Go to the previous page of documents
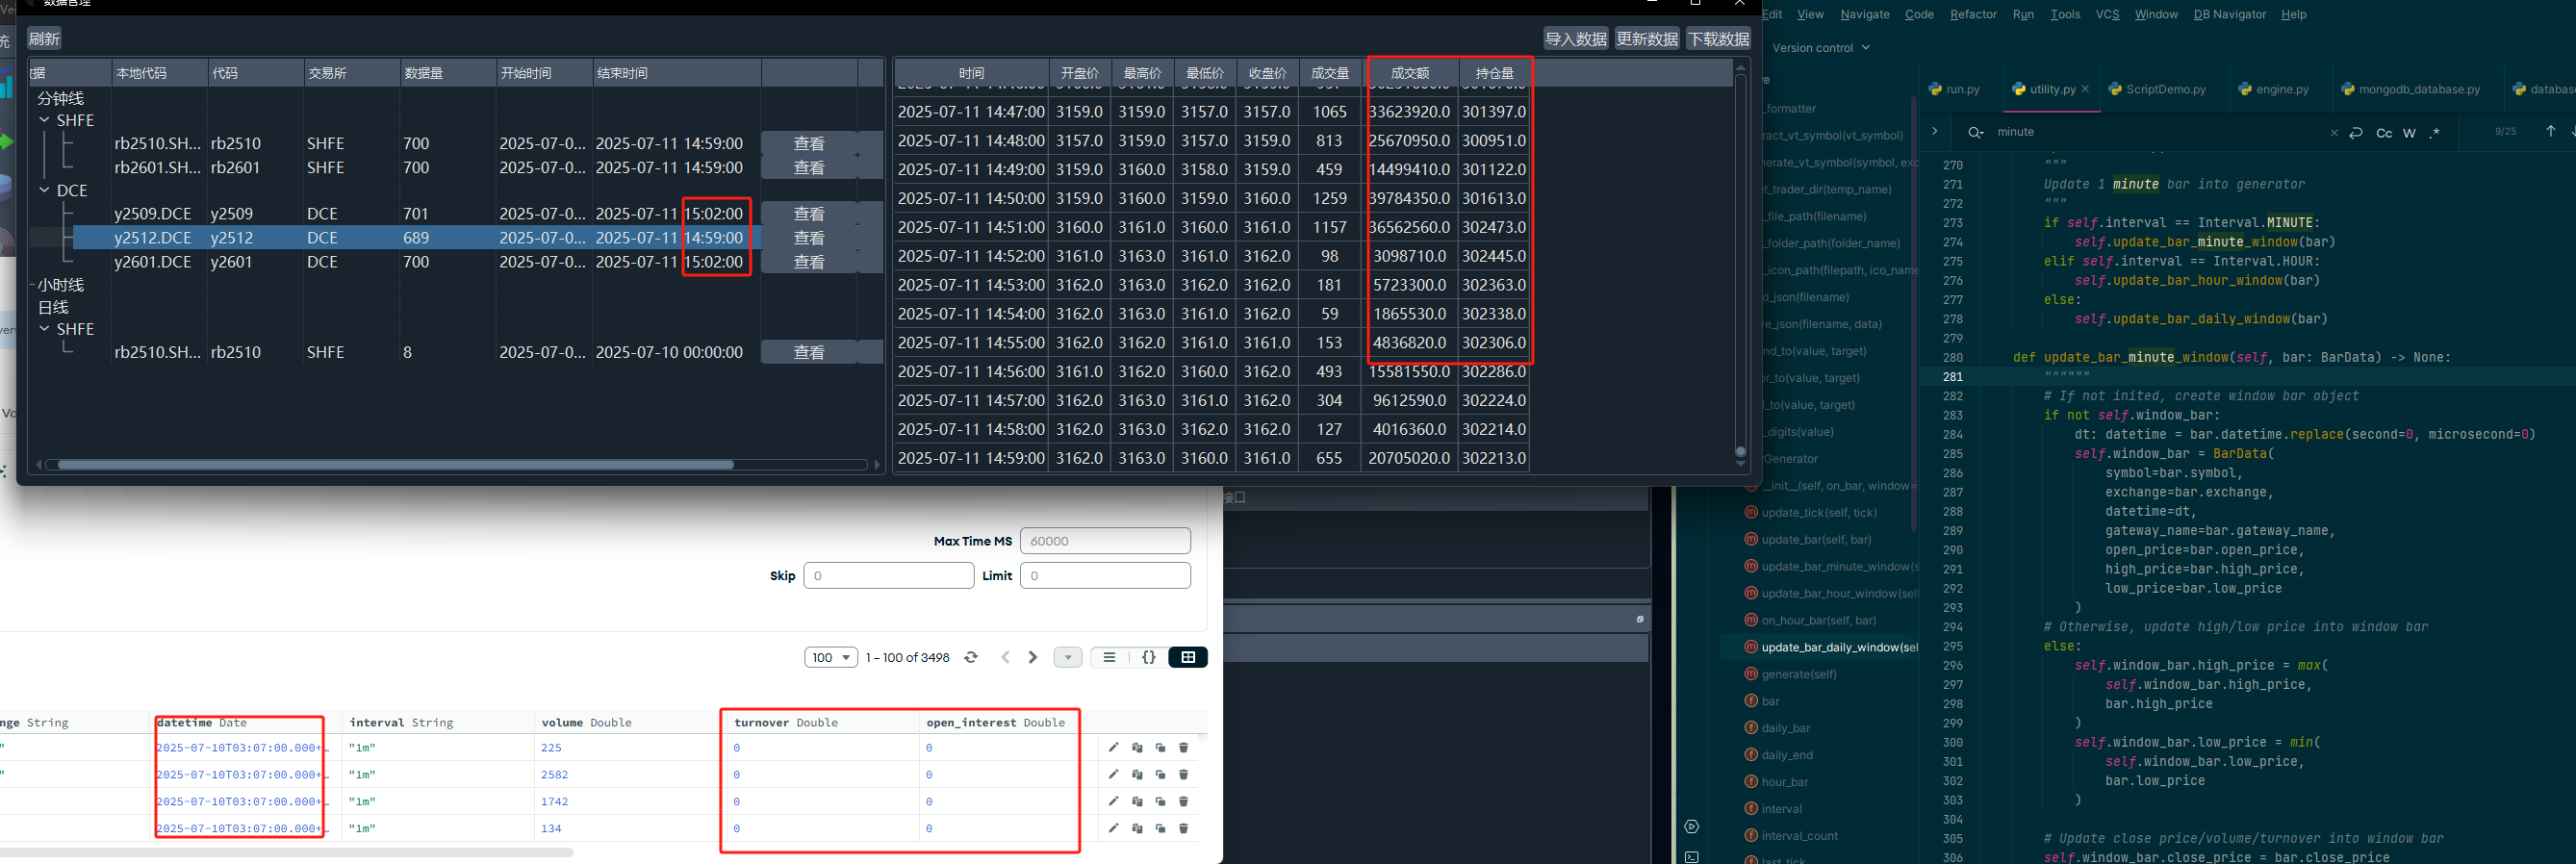 point(1005,657)
